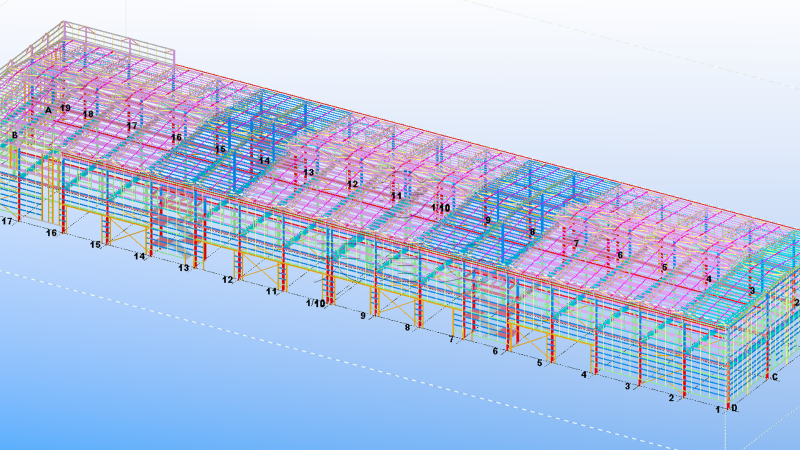Click grid label A on the roof
800x450 pixels.
(x=47, y=110)
